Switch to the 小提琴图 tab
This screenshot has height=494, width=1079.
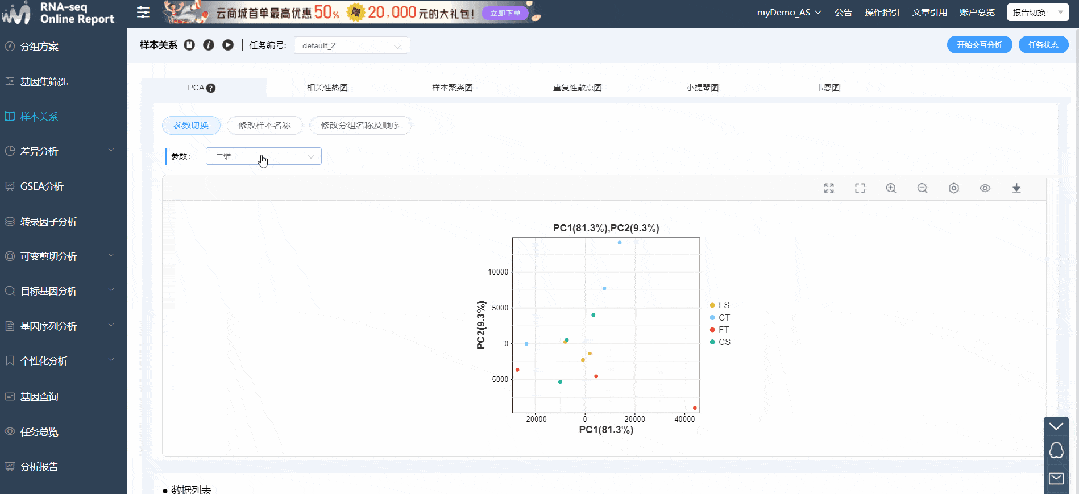pyautogui.click(x=702, y=88)
